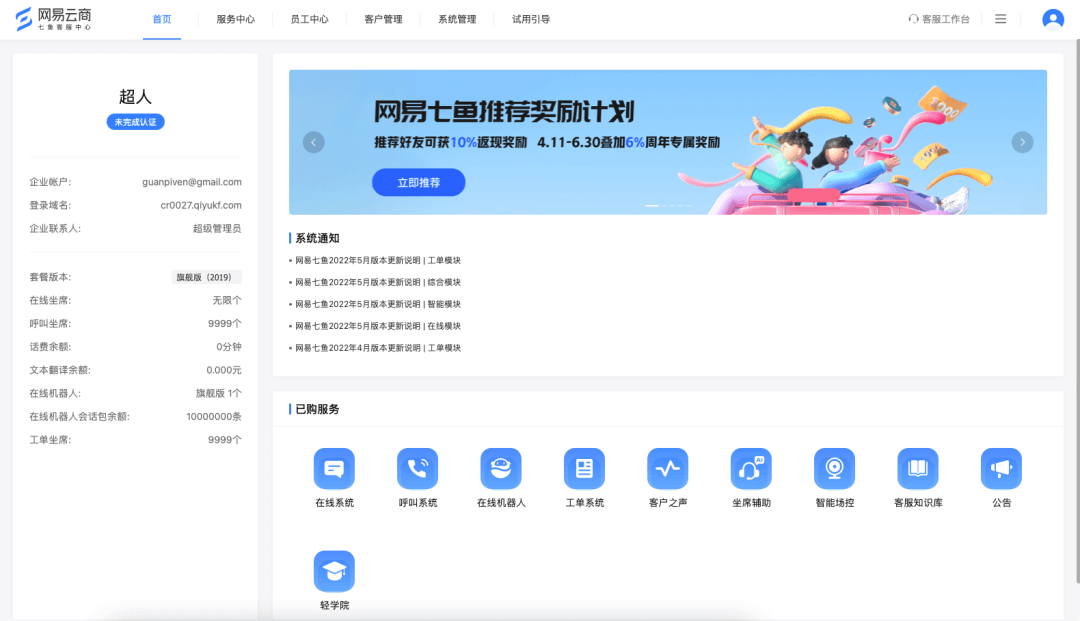Open the April 2022 工单模块 update notice
The image size is (1080, 621).
(377, 348)
